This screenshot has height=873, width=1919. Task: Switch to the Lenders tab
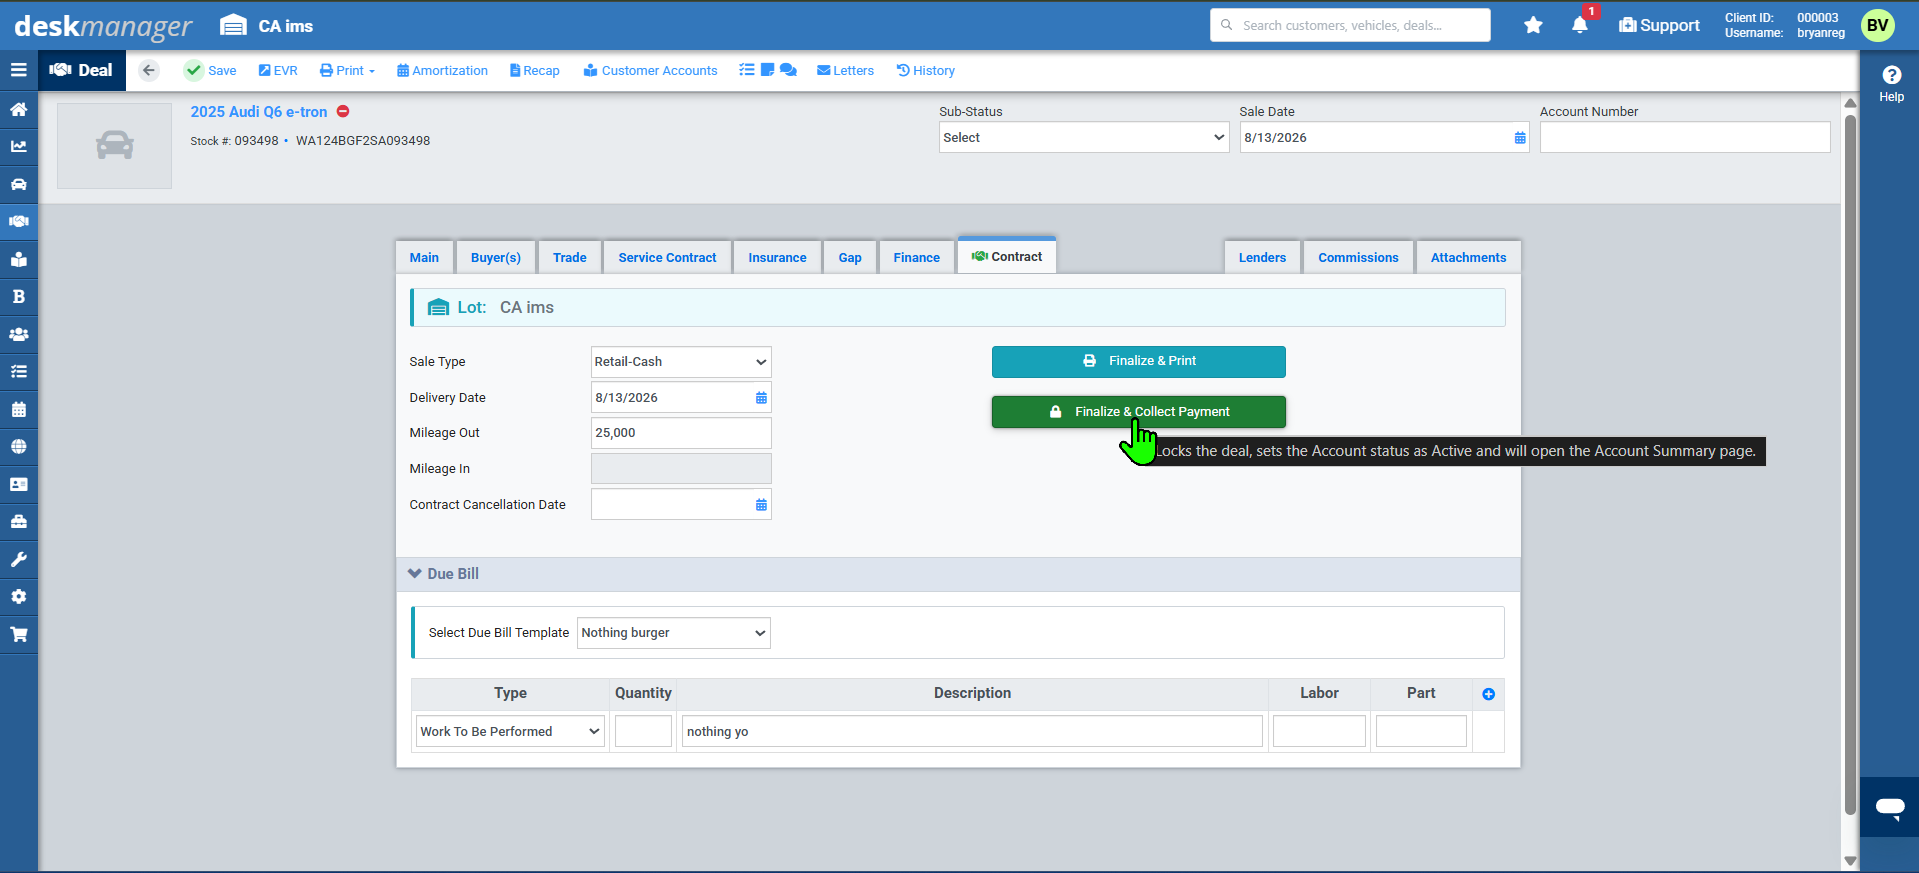1262,257
